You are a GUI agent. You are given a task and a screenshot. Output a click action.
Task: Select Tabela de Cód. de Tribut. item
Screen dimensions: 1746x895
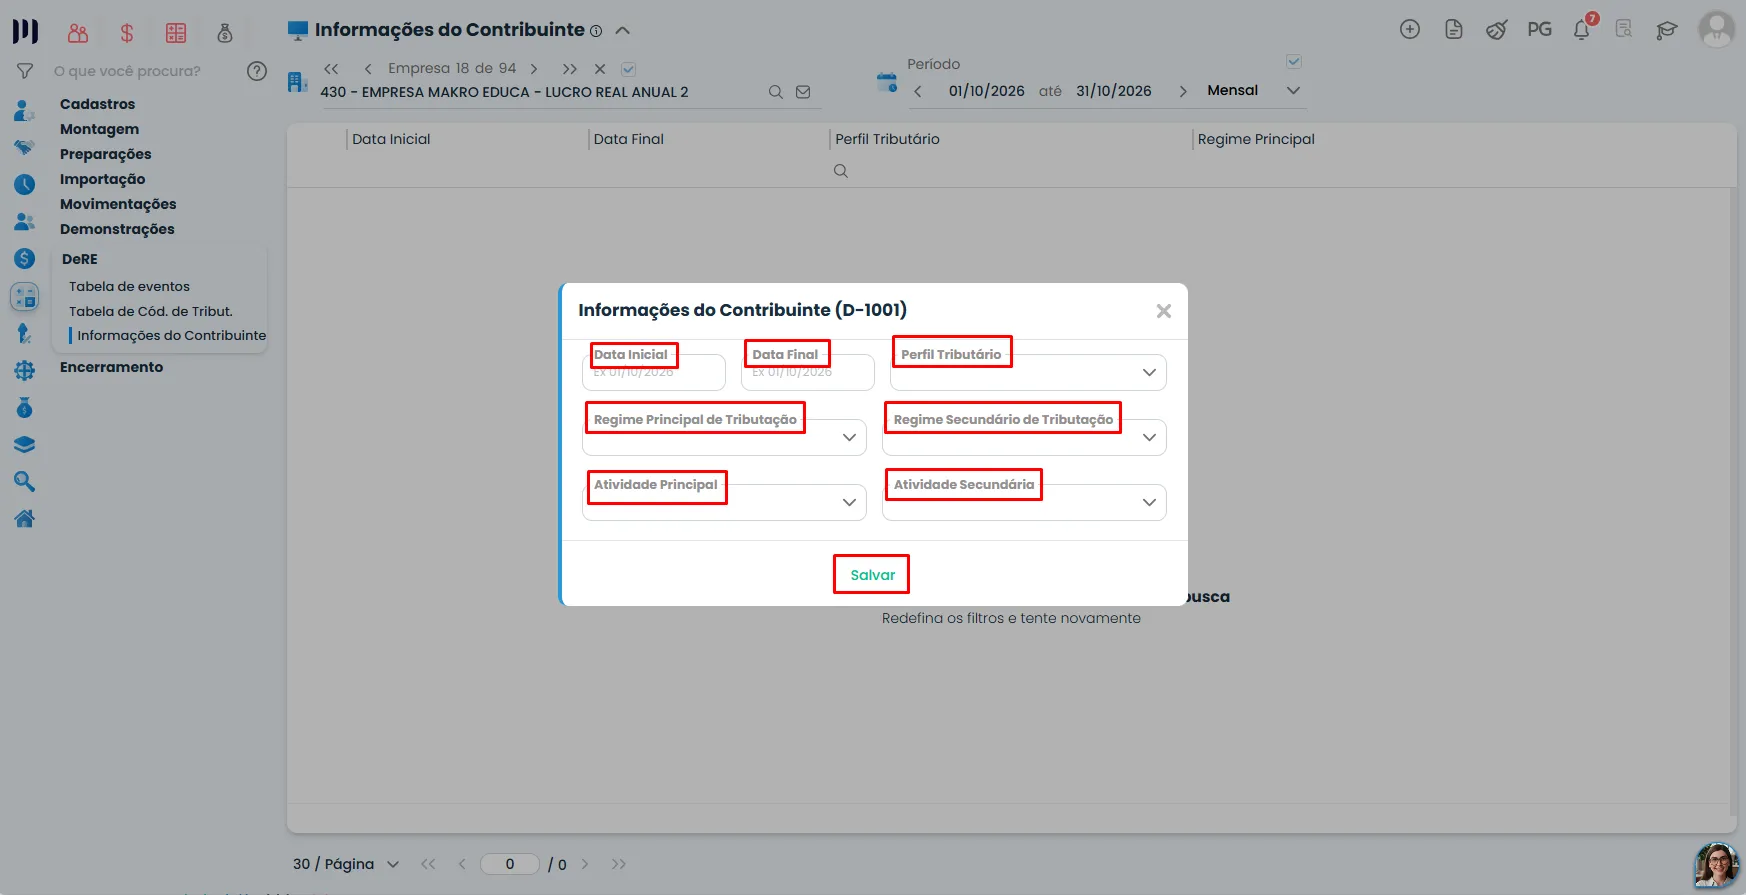click(x=151, y=311)
